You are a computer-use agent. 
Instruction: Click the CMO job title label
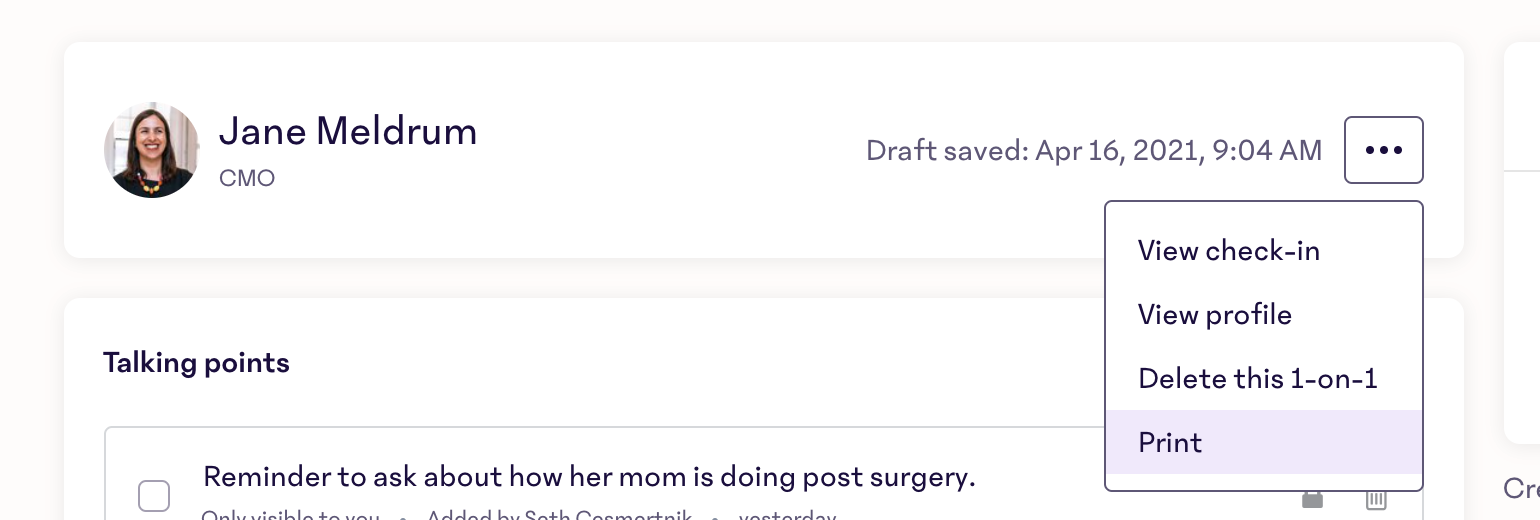pyautogui.click(x=246, y=179)
